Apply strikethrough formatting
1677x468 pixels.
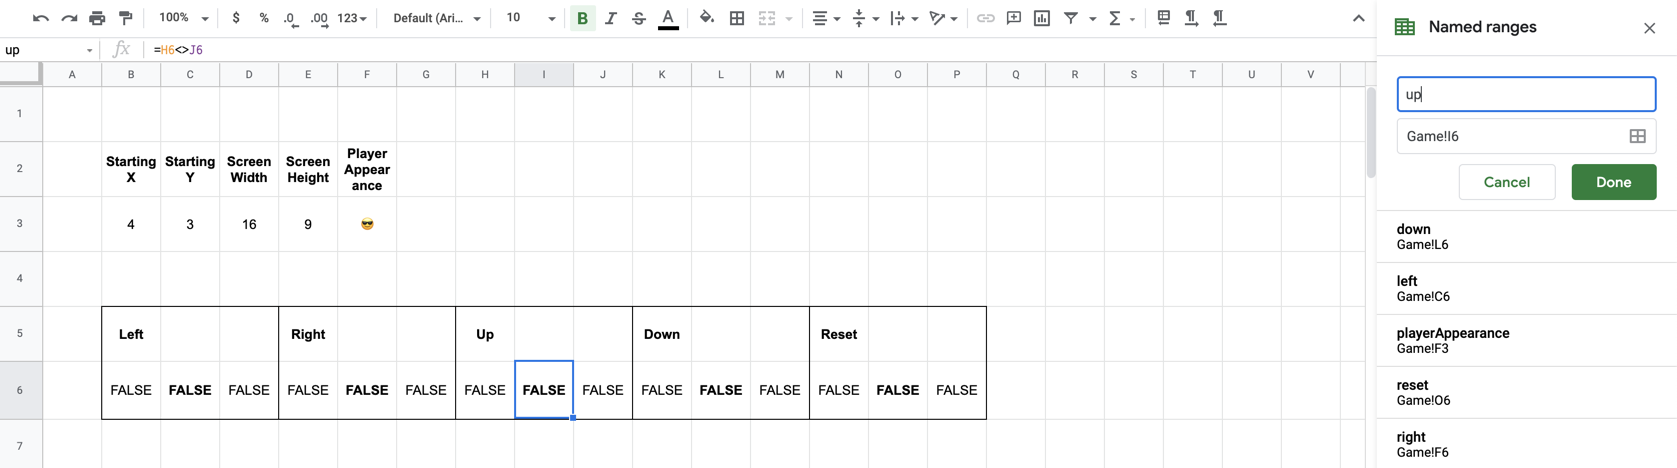[x=639, y=18]
